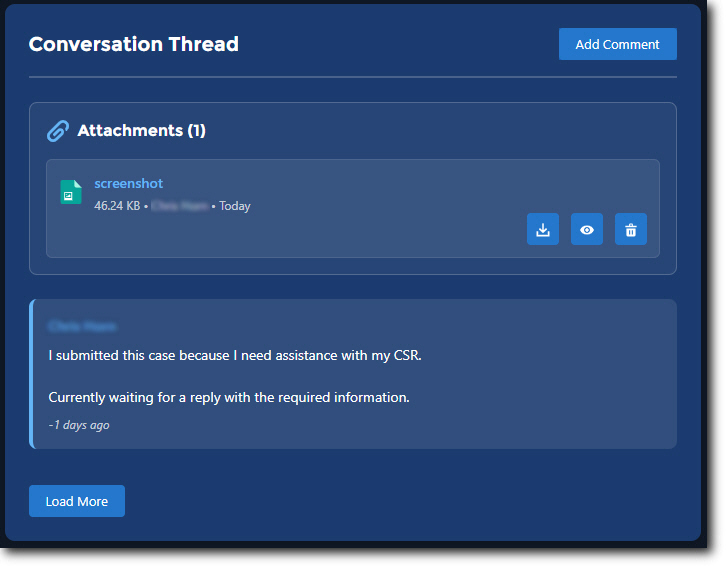
Task: Click the 46.24 KB file size text
Action: (x=117, y=206)
